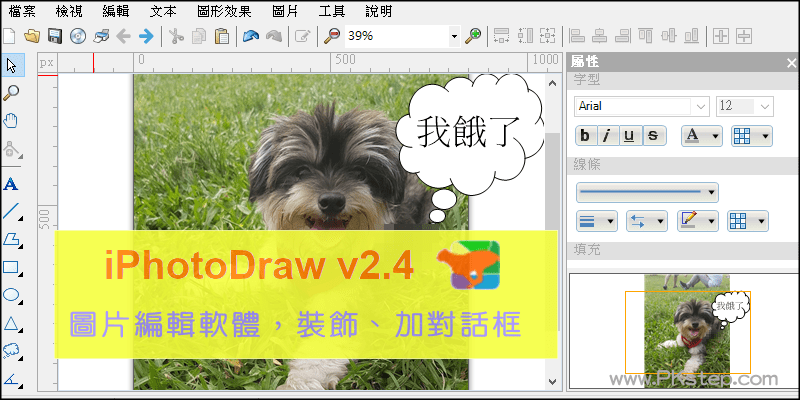Click the make same width icon
800x400 pixels.
[x=502, y=36]
